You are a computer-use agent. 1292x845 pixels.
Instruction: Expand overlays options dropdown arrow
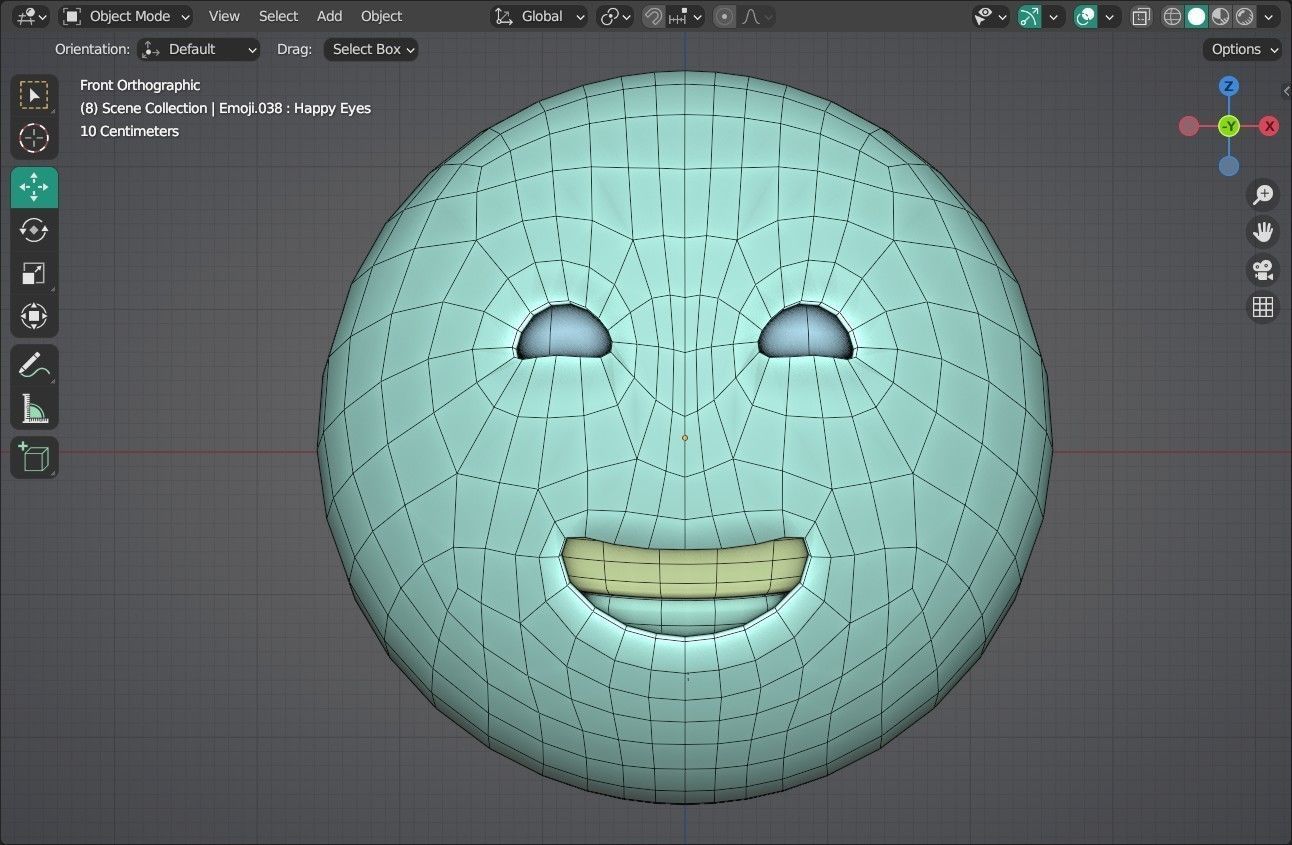(1109, 16)
